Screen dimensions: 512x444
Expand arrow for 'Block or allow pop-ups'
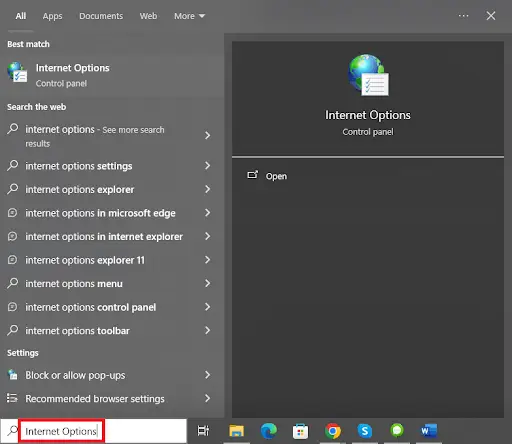pyautogui.click(x=207, y=375)
